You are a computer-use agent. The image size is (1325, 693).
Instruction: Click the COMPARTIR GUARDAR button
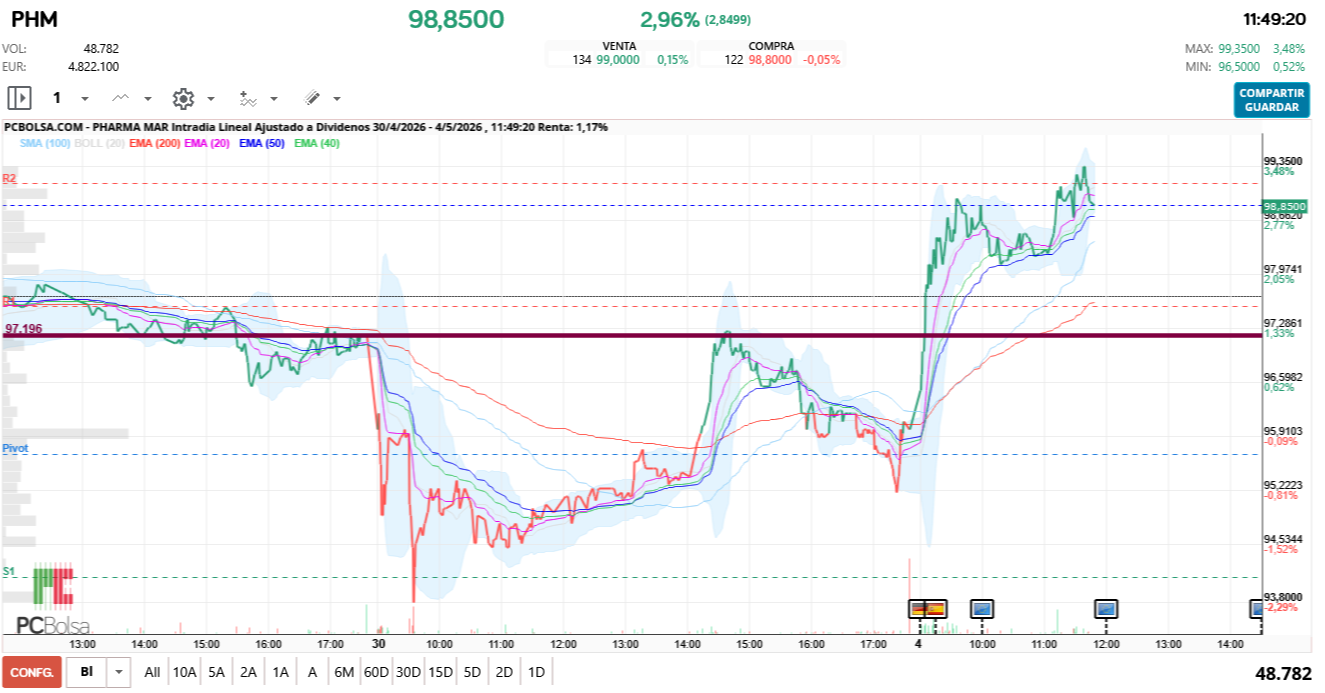[x=1271, y=100]
